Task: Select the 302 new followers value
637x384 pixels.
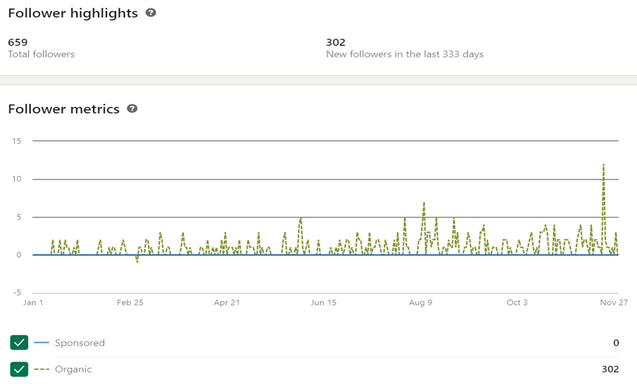Action: coord(336,42)
